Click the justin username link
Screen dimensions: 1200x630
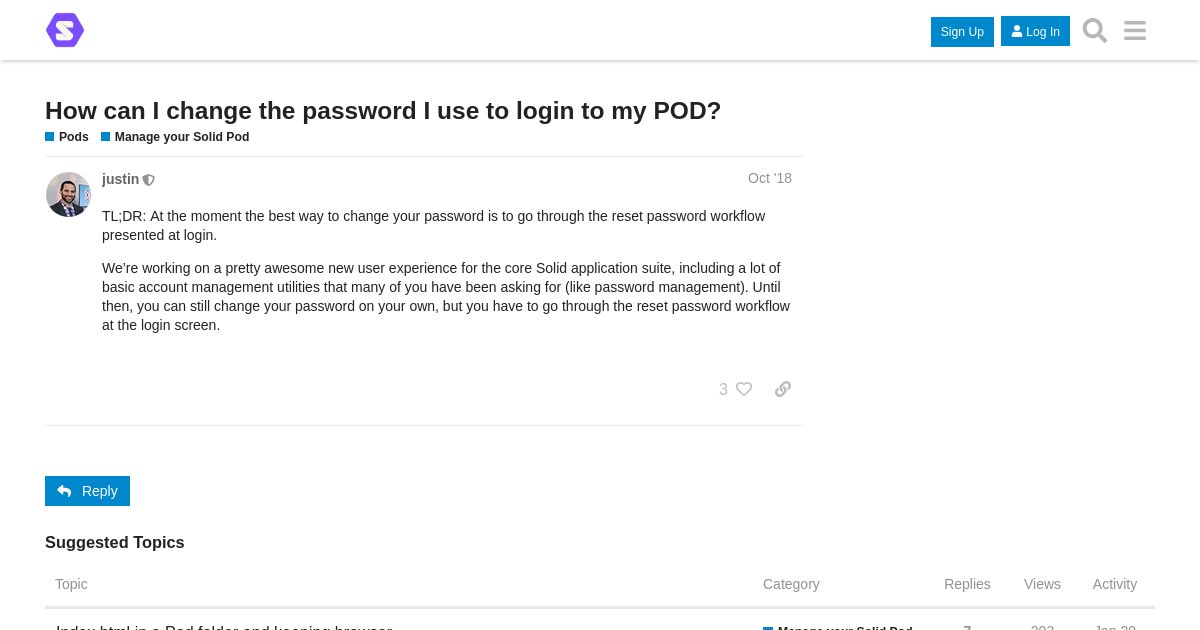(120, 179)
